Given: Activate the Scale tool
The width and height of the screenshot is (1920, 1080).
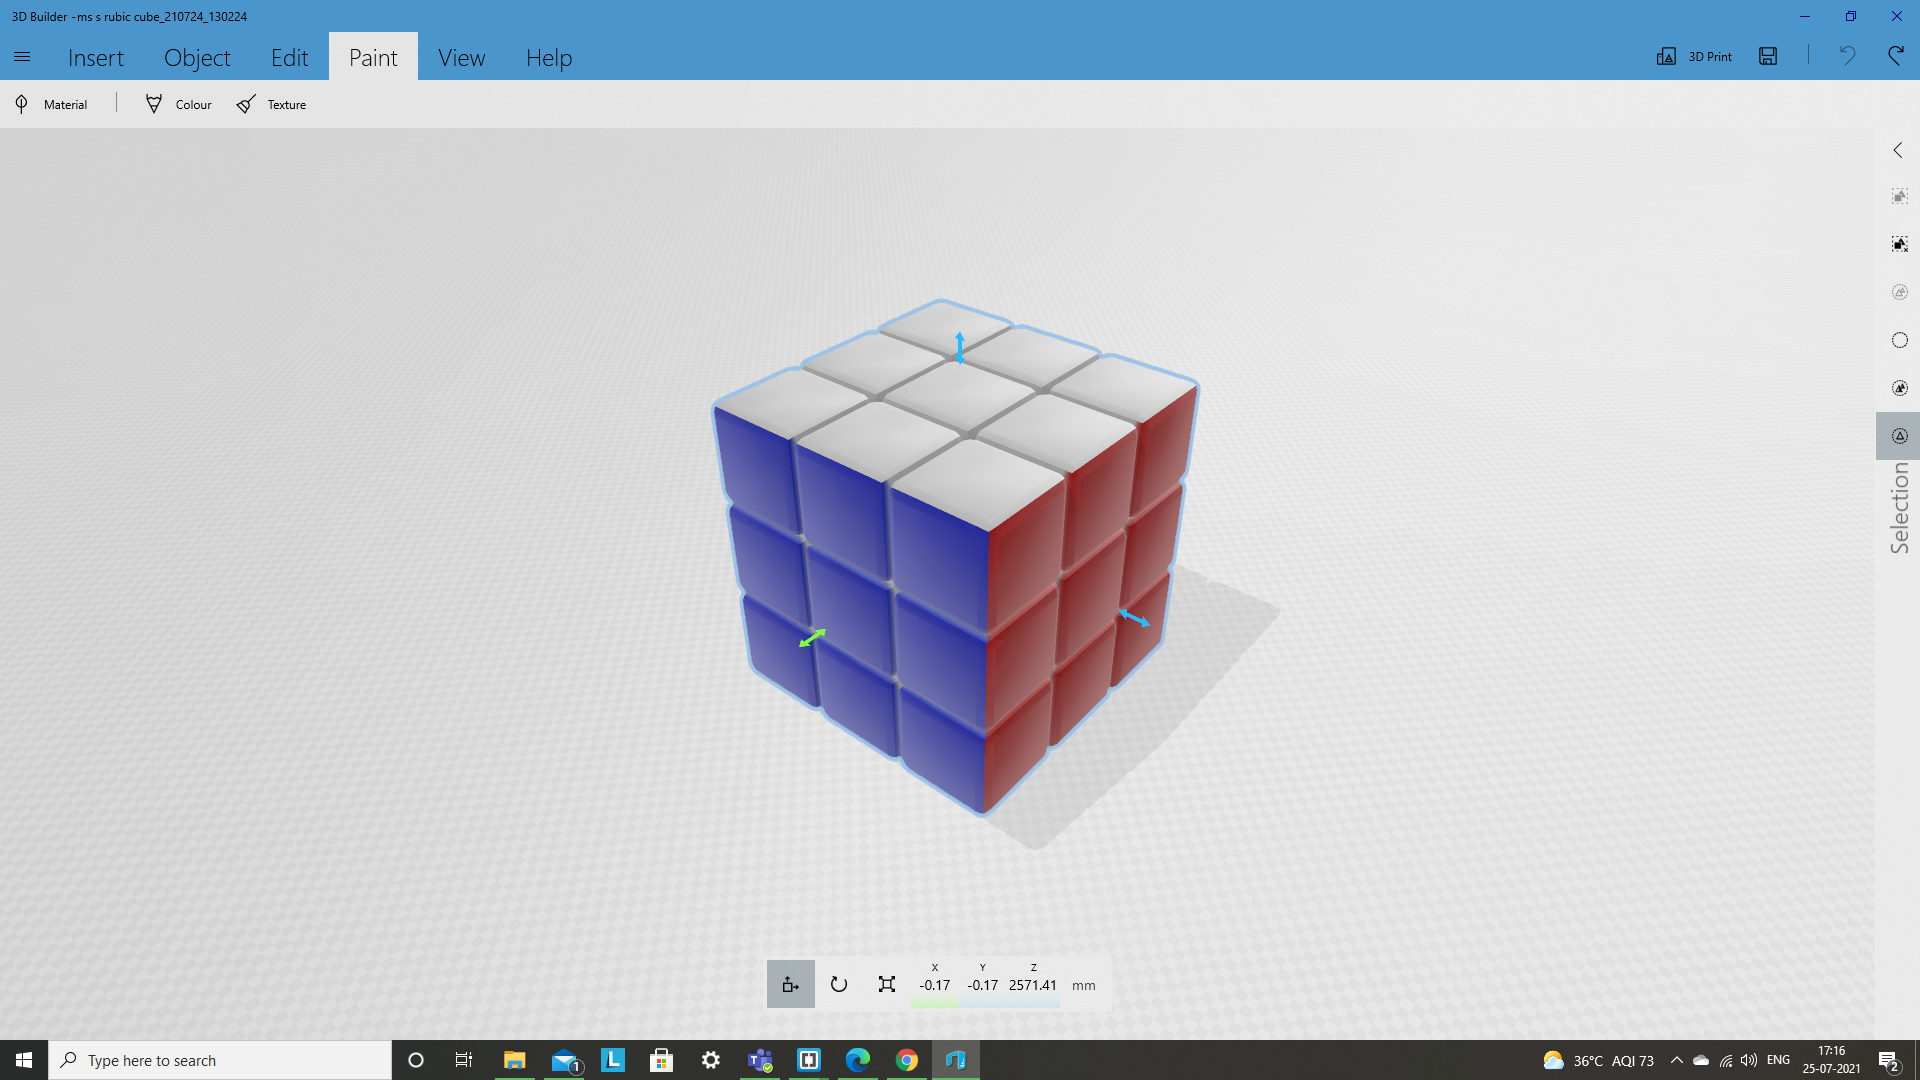Looking at the screenshot, I should point(886,984).
